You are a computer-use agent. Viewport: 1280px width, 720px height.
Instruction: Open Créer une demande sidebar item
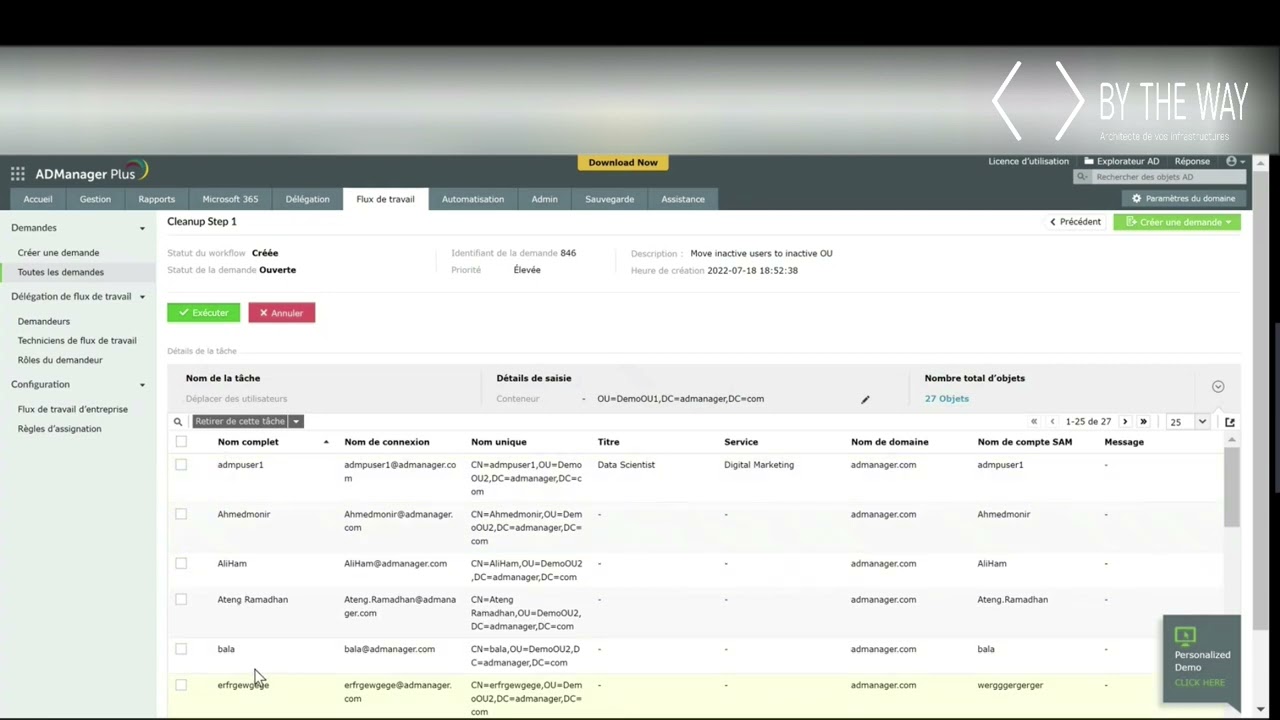[58, 253]
